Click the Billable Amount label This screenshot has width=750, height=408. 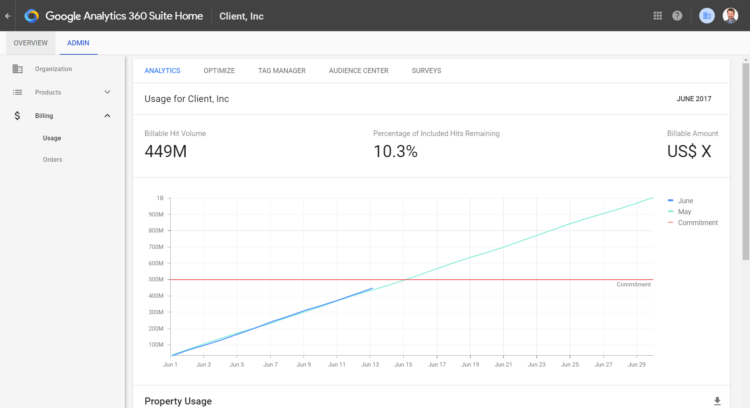[692, 134]
